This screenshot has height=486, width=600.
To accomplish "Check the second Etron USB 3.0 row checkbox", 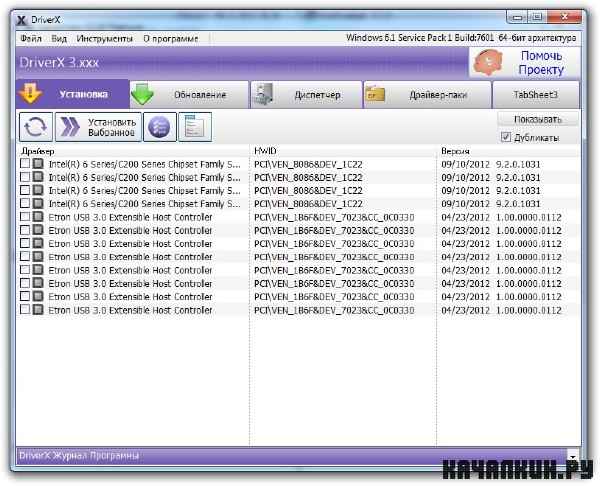I will [x=25, y=230].
